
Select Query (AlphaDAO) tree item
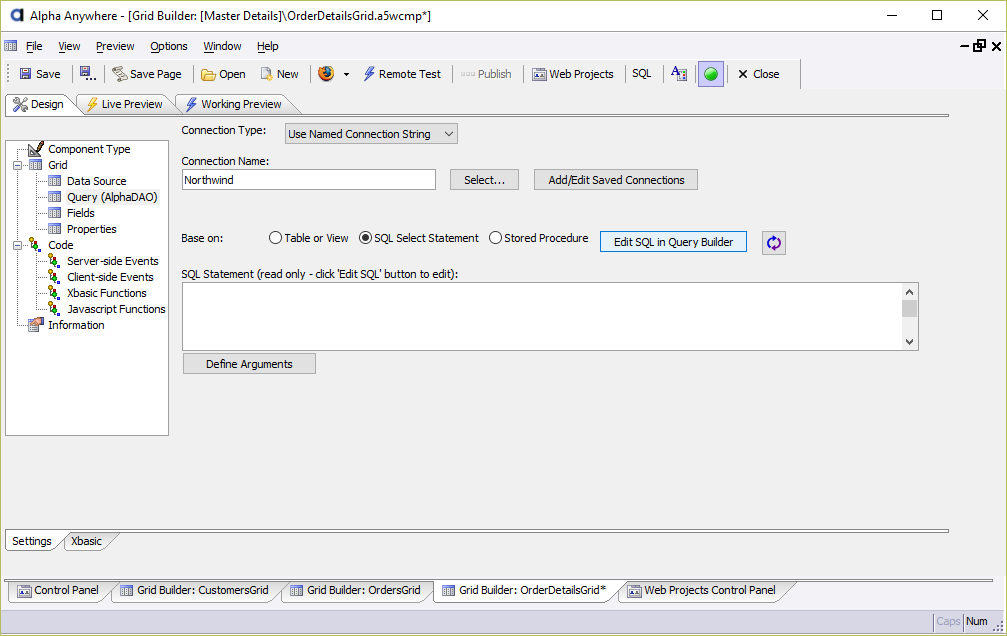112,197
